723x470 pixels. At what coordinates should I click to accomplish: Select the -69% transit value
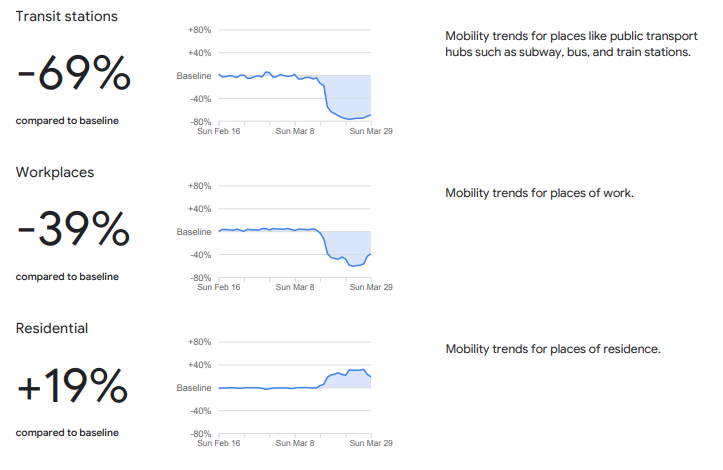[x=73, y=75]
